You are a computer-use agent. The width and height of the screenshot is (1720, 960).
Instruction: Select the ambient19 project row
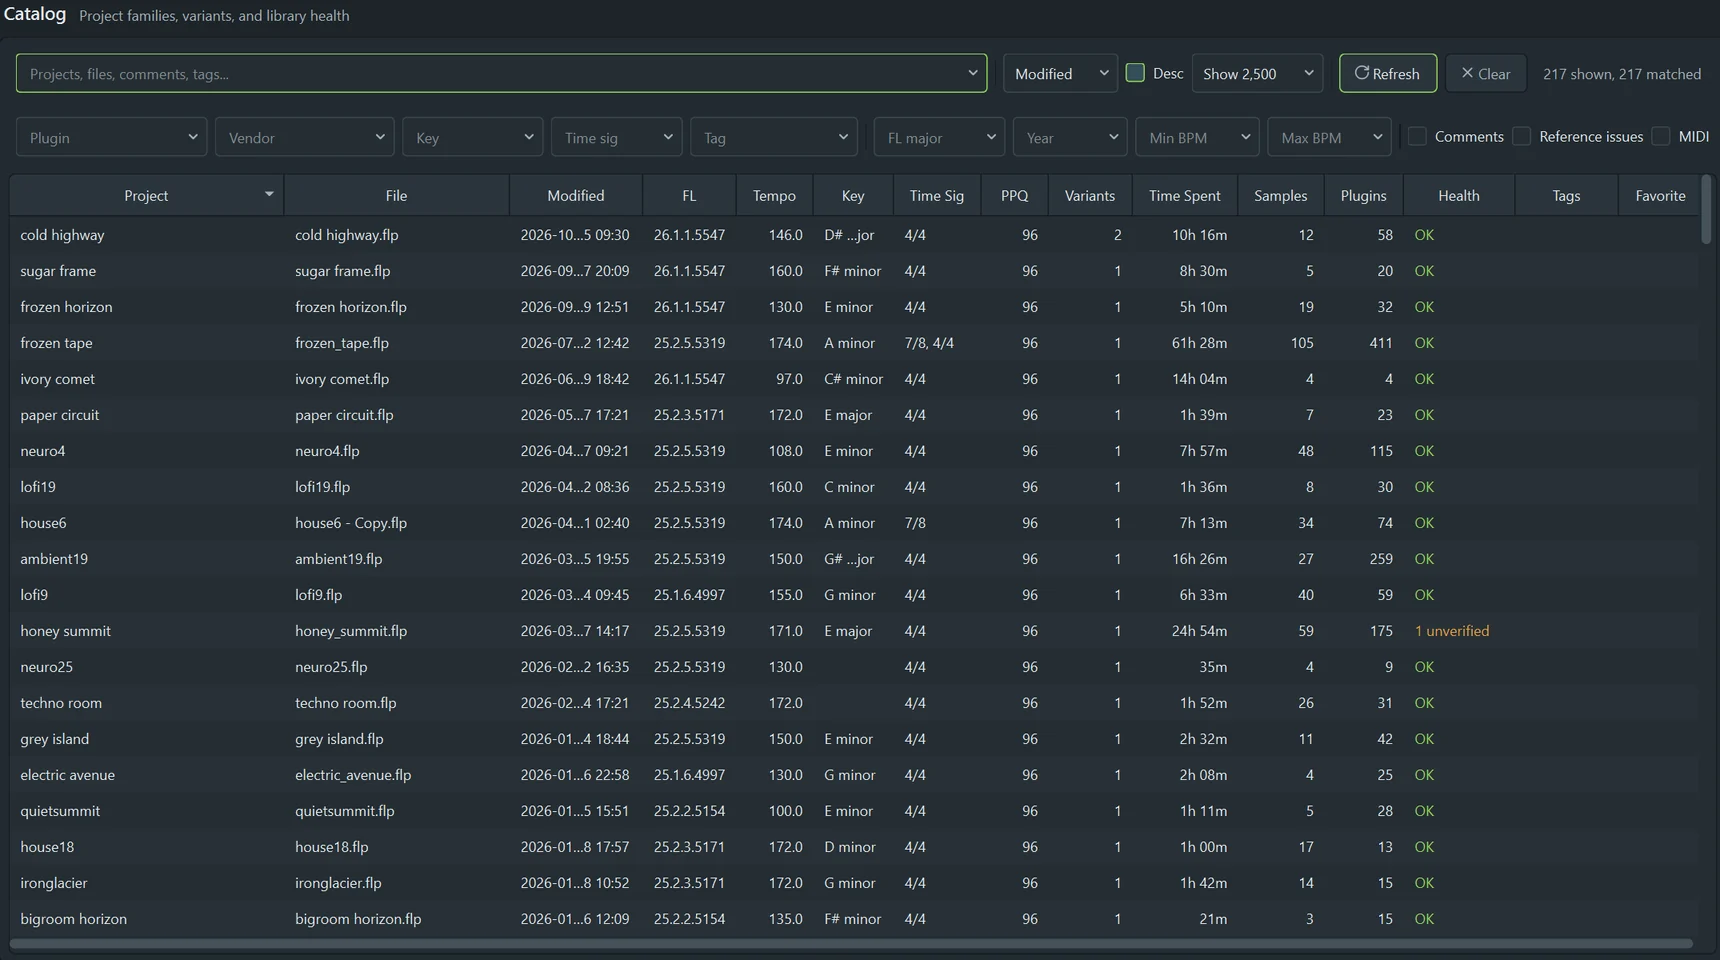coord(854,559)
